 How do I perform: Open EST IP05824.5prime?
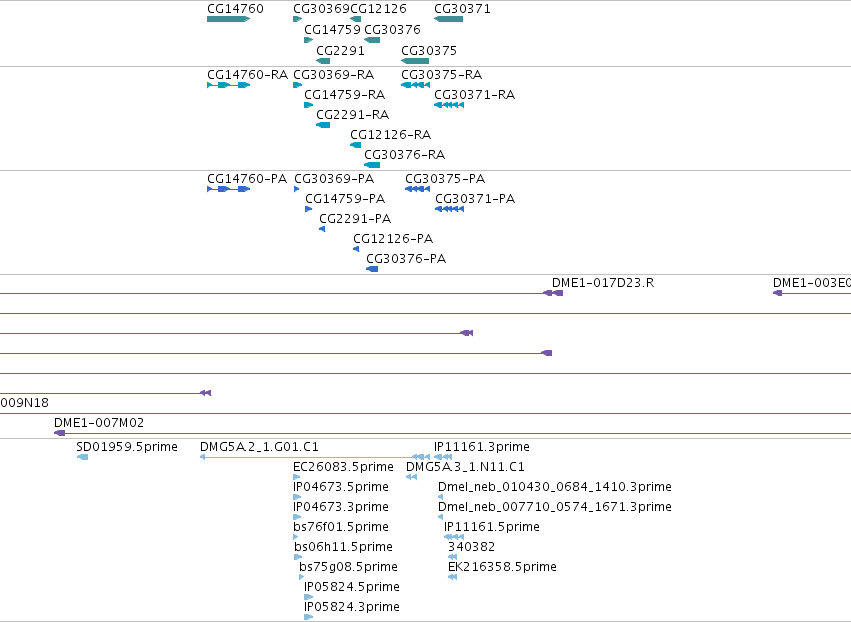click(352, 587)
